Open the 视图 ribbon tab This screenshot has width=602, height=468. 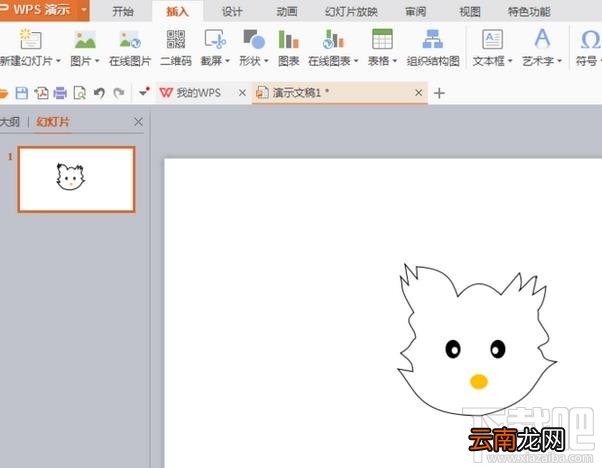click(470, 12)
